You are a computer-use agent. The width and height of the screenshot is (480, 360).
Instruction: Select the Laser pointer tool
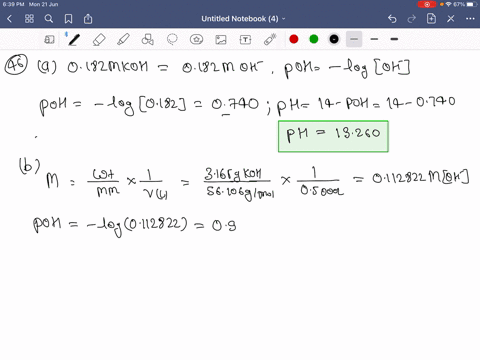(270, 40)
